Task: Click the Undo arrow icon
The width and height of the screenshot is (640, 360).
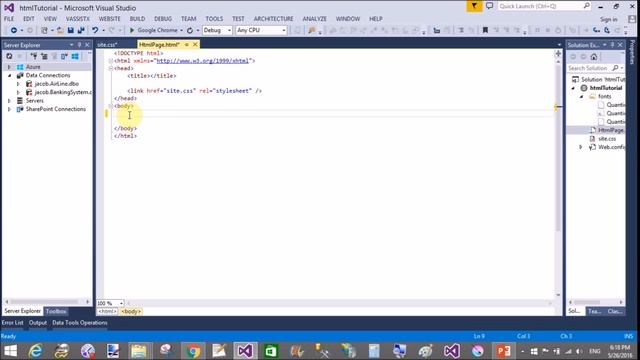Action: click(x=95, y=30)
